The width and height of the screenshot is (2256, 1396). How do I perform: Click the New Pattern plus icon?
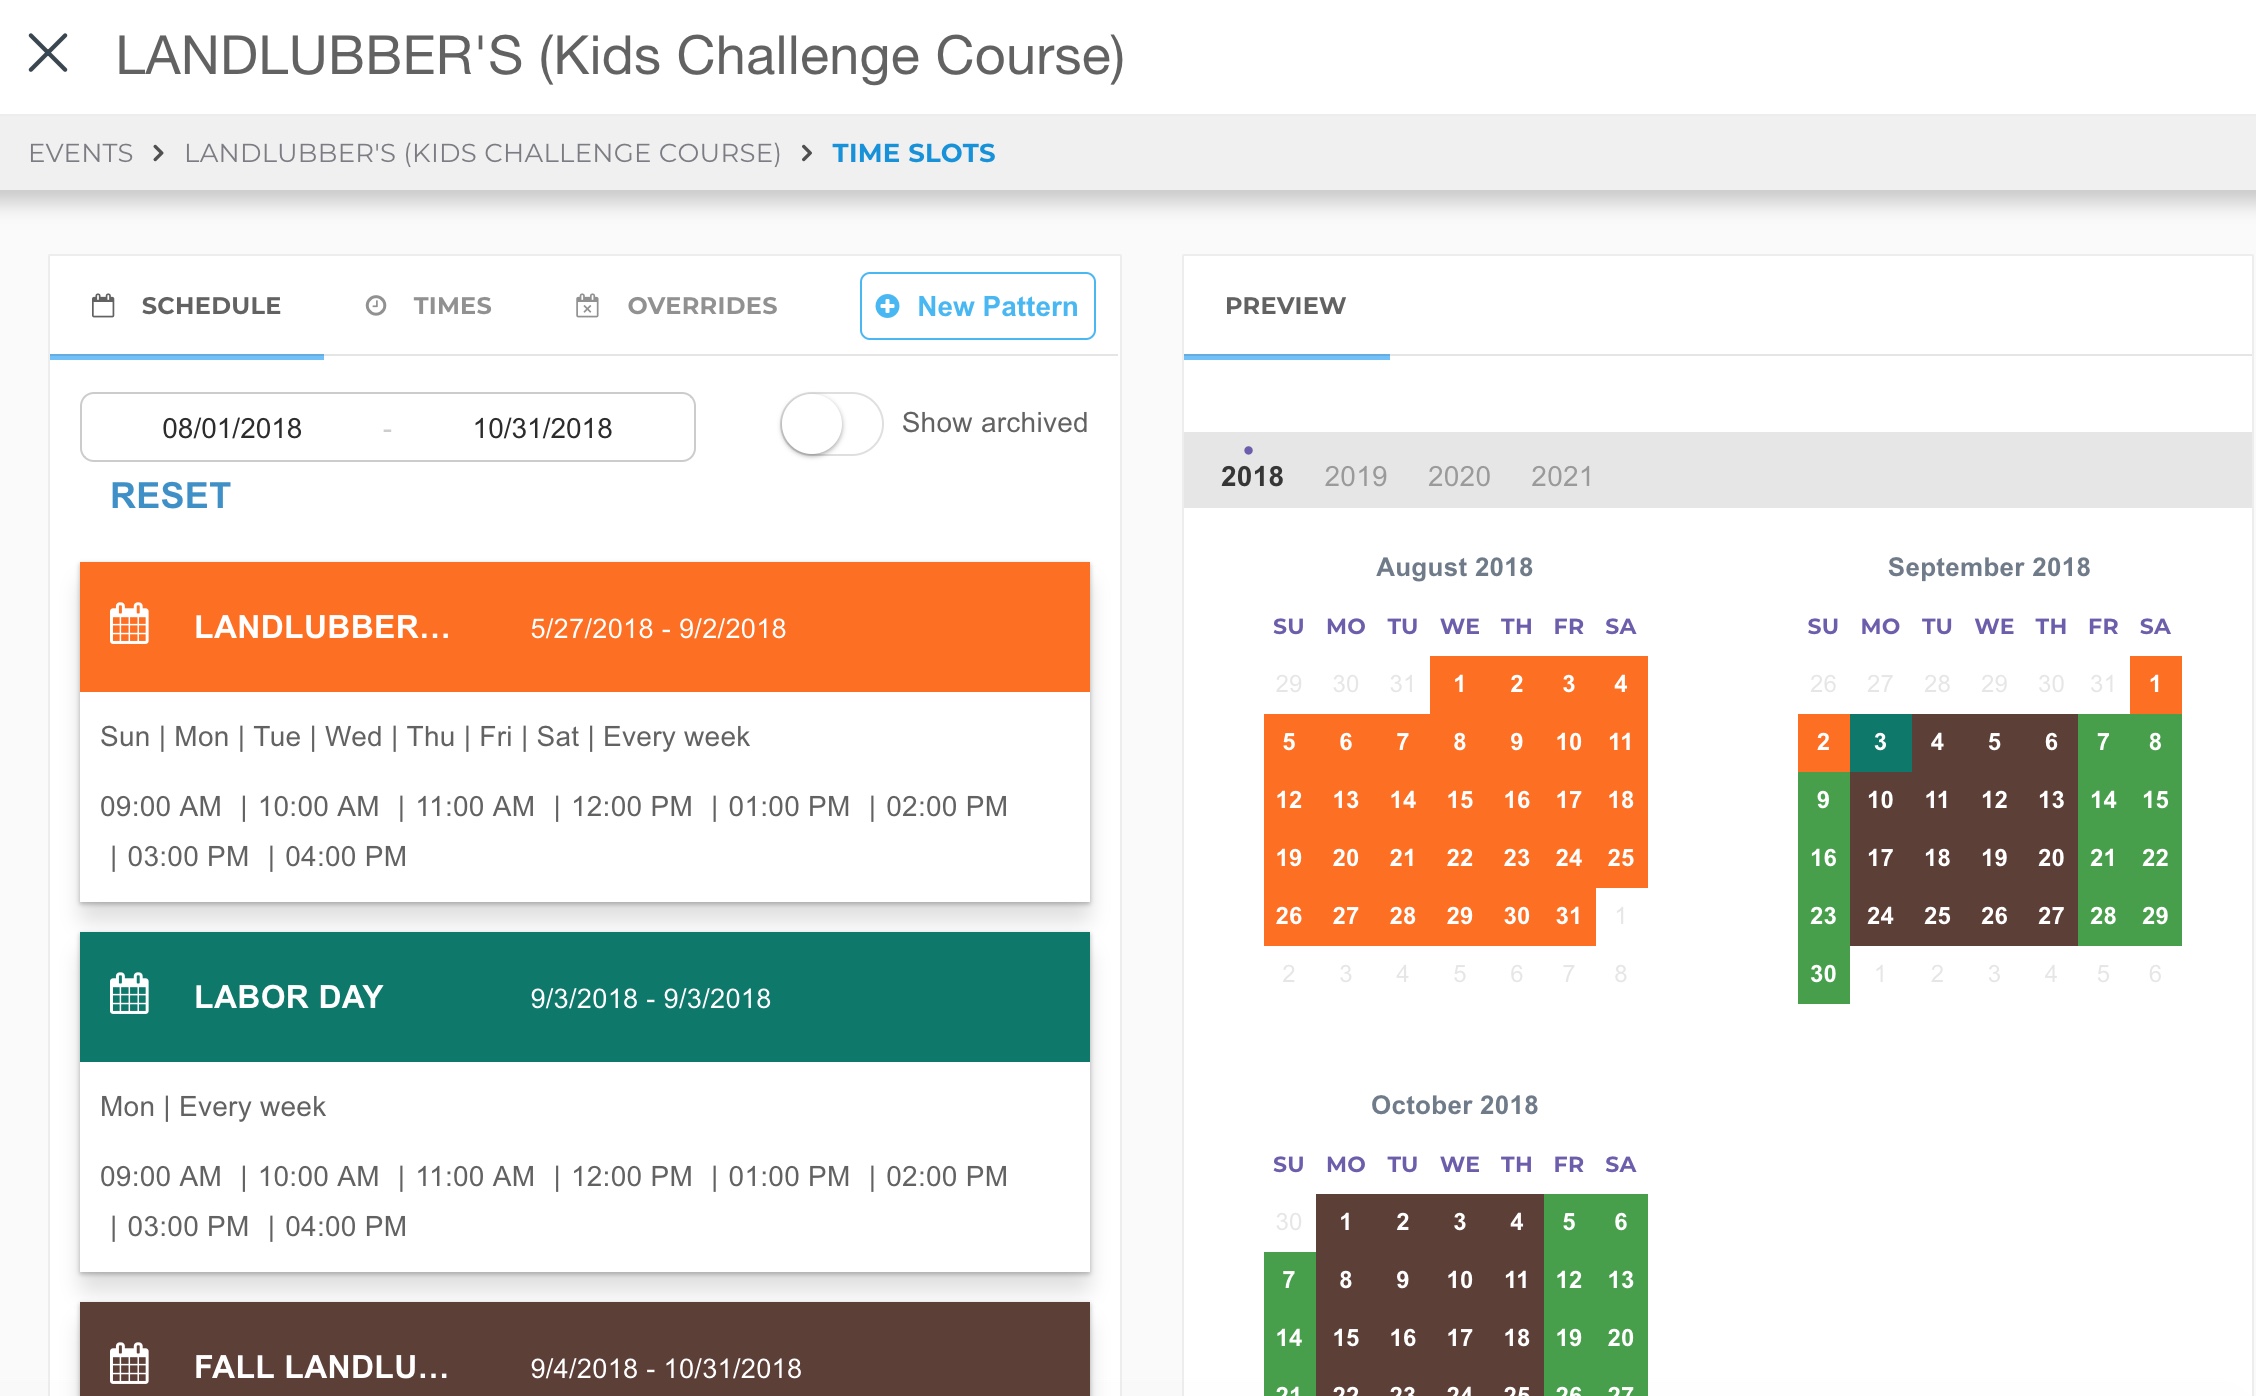890,306
